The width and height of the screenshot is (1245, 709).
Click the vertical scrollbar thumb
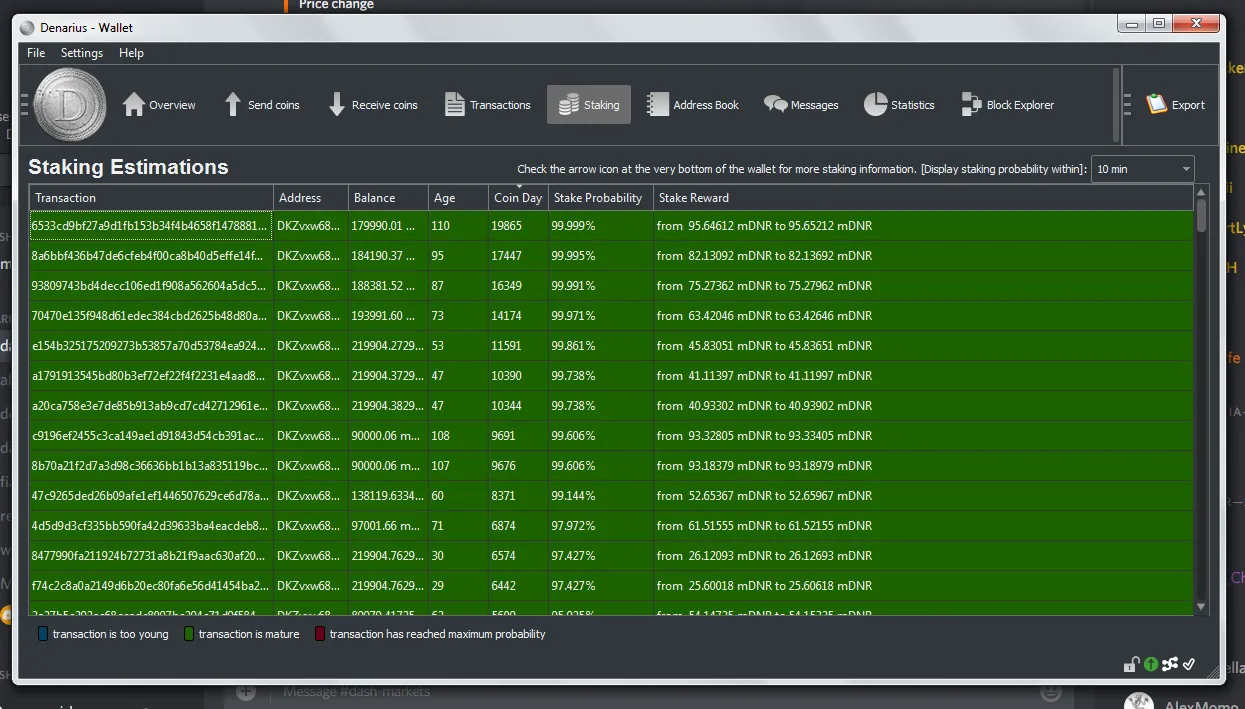tap(1202, 215)
